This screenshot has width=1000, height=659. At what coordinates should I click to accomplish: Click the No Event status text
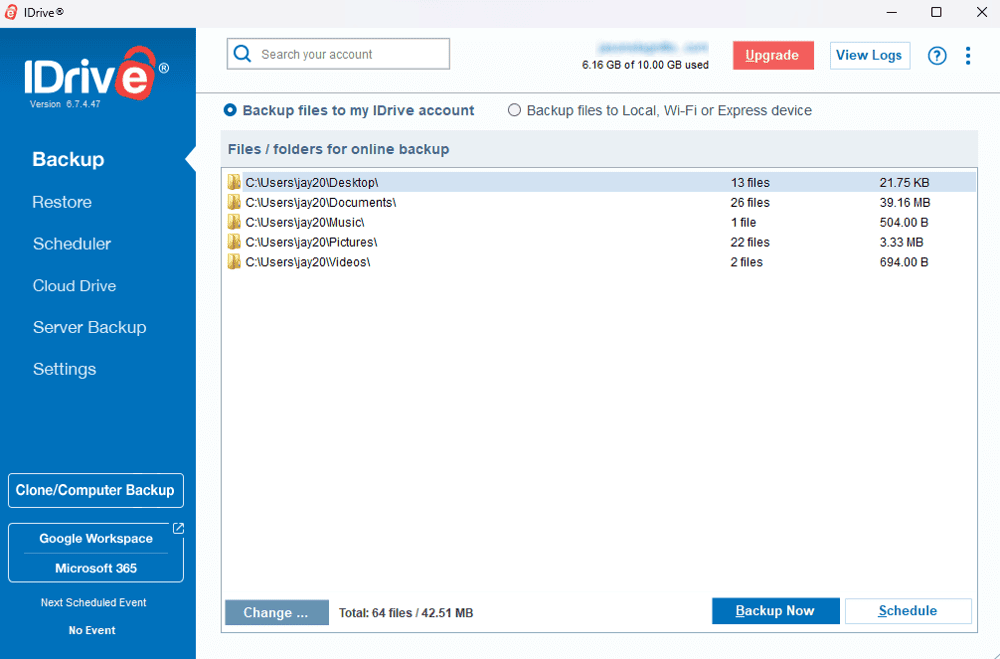click(92, 630)
